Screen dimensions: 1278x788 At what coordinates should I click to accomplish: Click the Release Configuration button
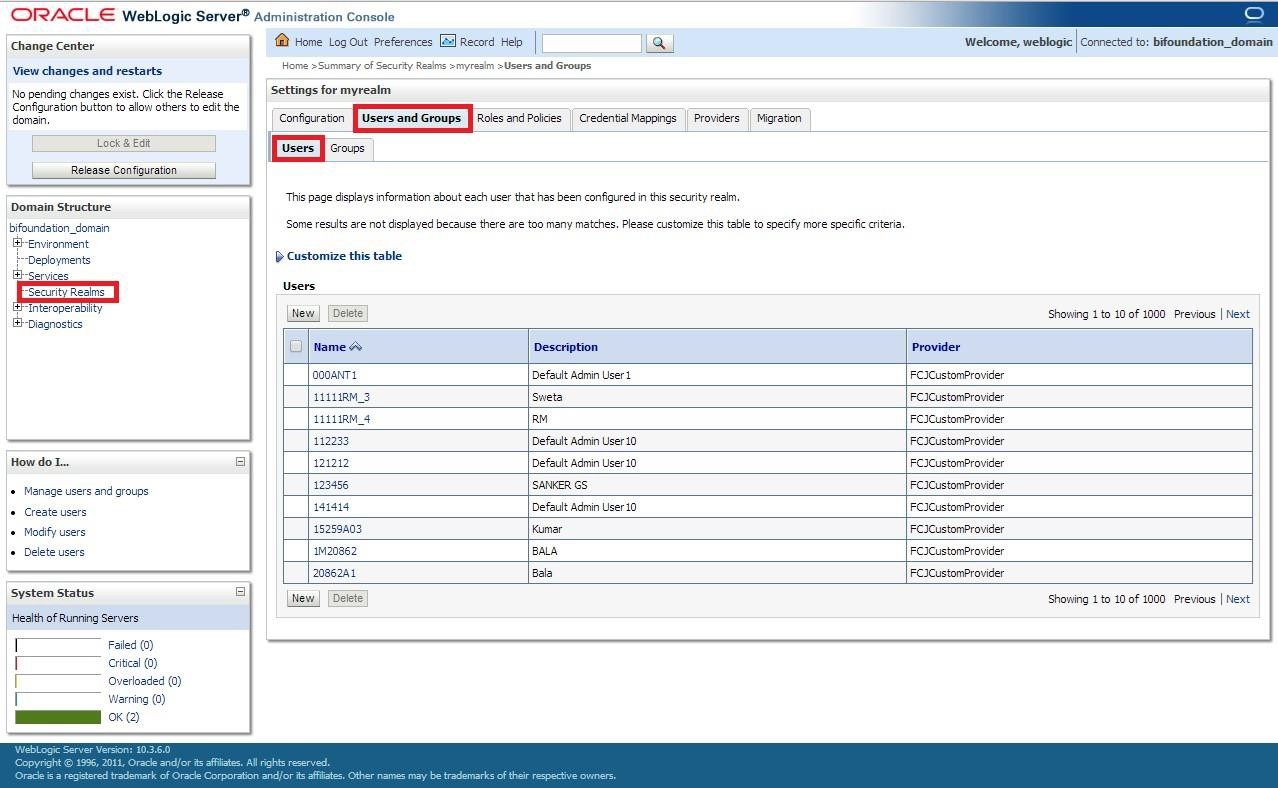click(124, 170)
